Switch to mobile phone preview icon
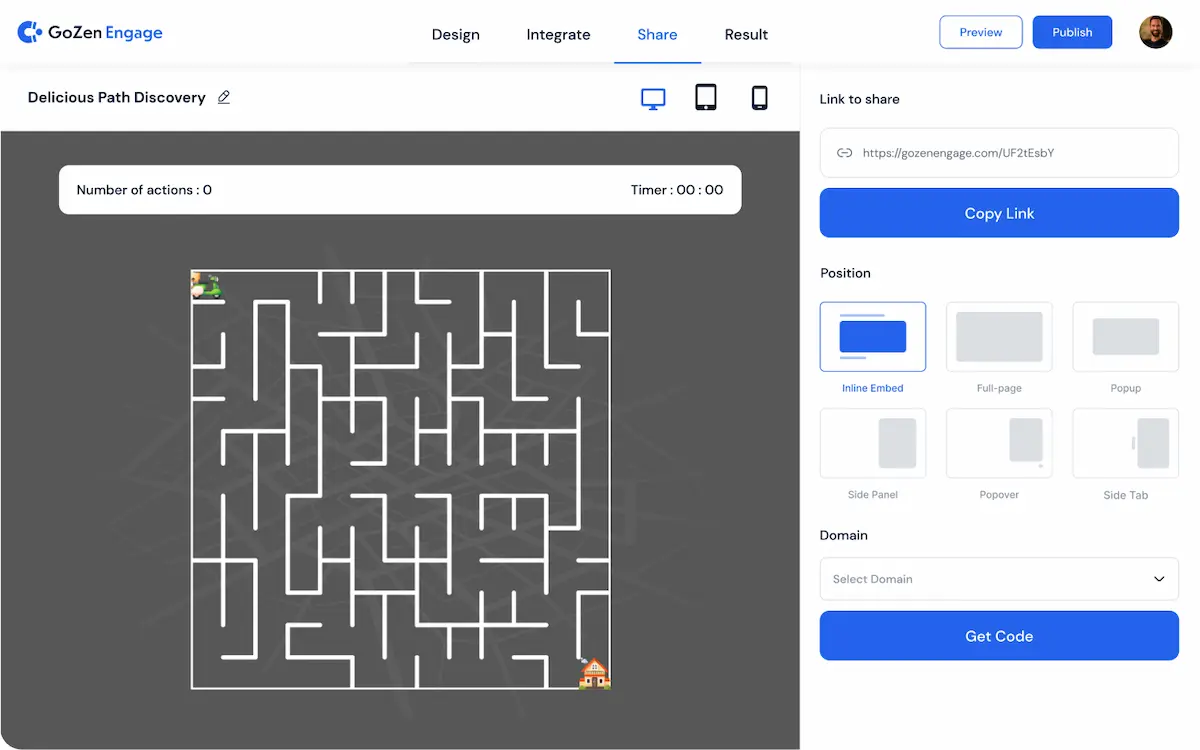The height and width of the screenshot is (750, 1200). [x=759, y=97]
